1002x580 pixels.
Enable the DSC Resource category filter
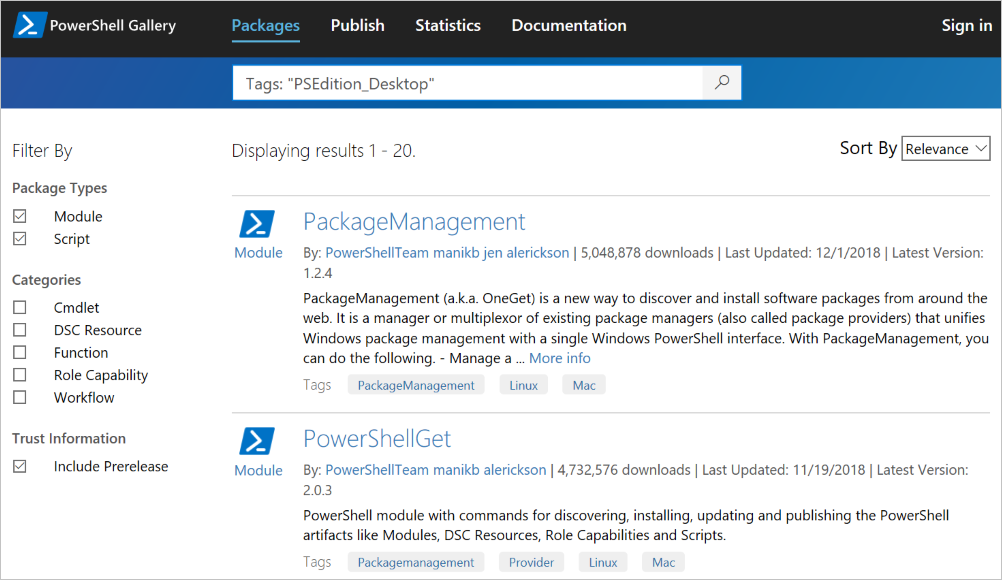tap(20, 329)
